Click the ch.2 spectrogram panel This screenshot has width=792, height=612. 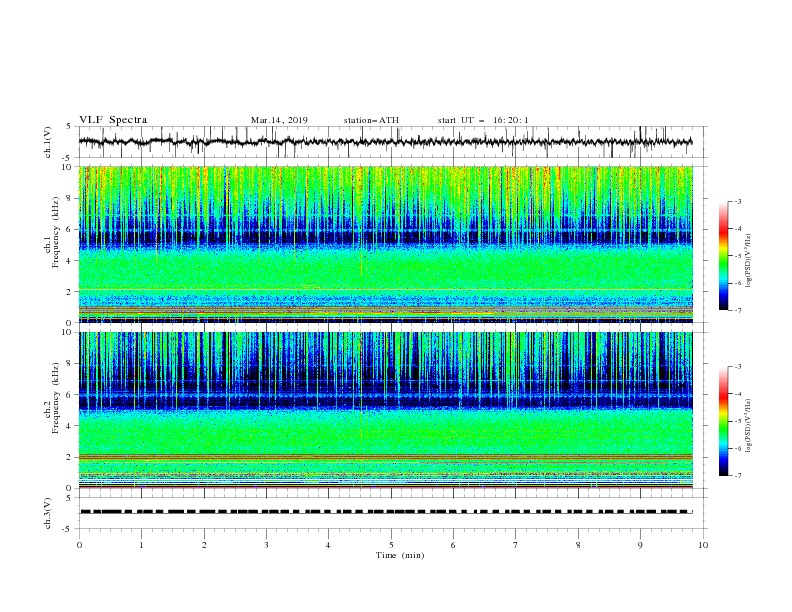coord(386,410)
